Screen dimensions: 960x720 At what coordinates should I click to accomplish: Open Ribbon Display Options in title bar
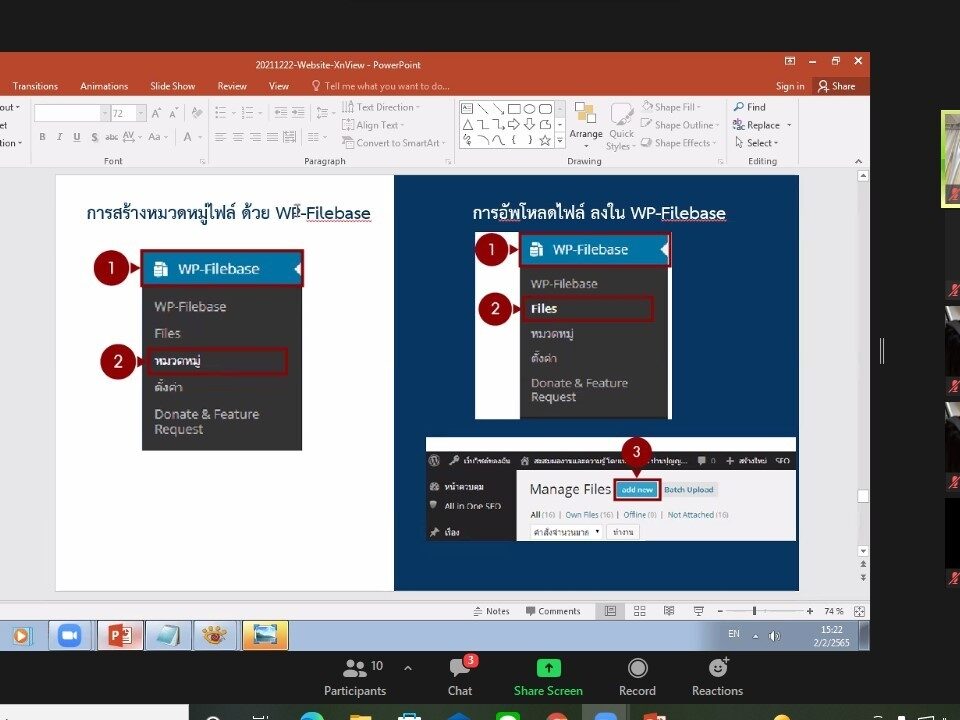pos(790,61)
